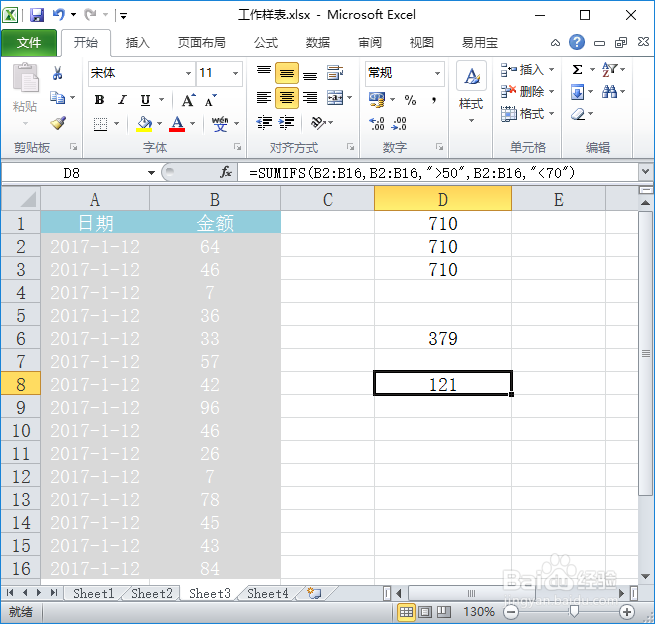
Task: Click the Paste clipboard icon
Action: (x=25, y=78)
